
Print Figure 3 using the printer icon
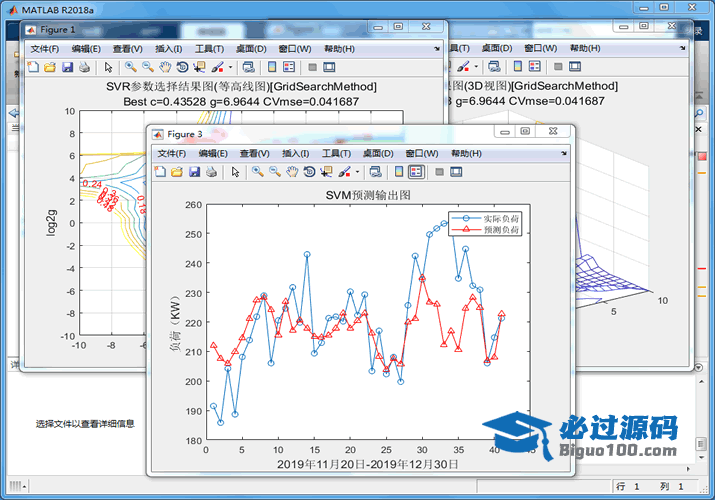click(211, 172)
